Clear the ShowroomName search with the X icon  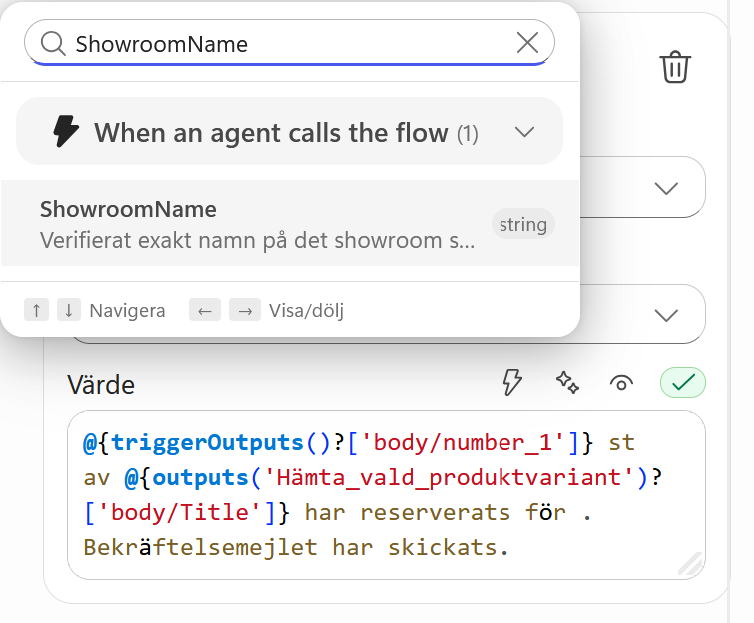pos(527,43)
